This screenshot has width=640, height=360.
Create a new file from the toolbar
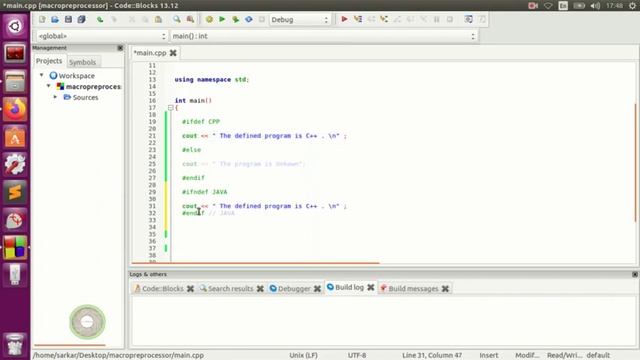(42, 19)
